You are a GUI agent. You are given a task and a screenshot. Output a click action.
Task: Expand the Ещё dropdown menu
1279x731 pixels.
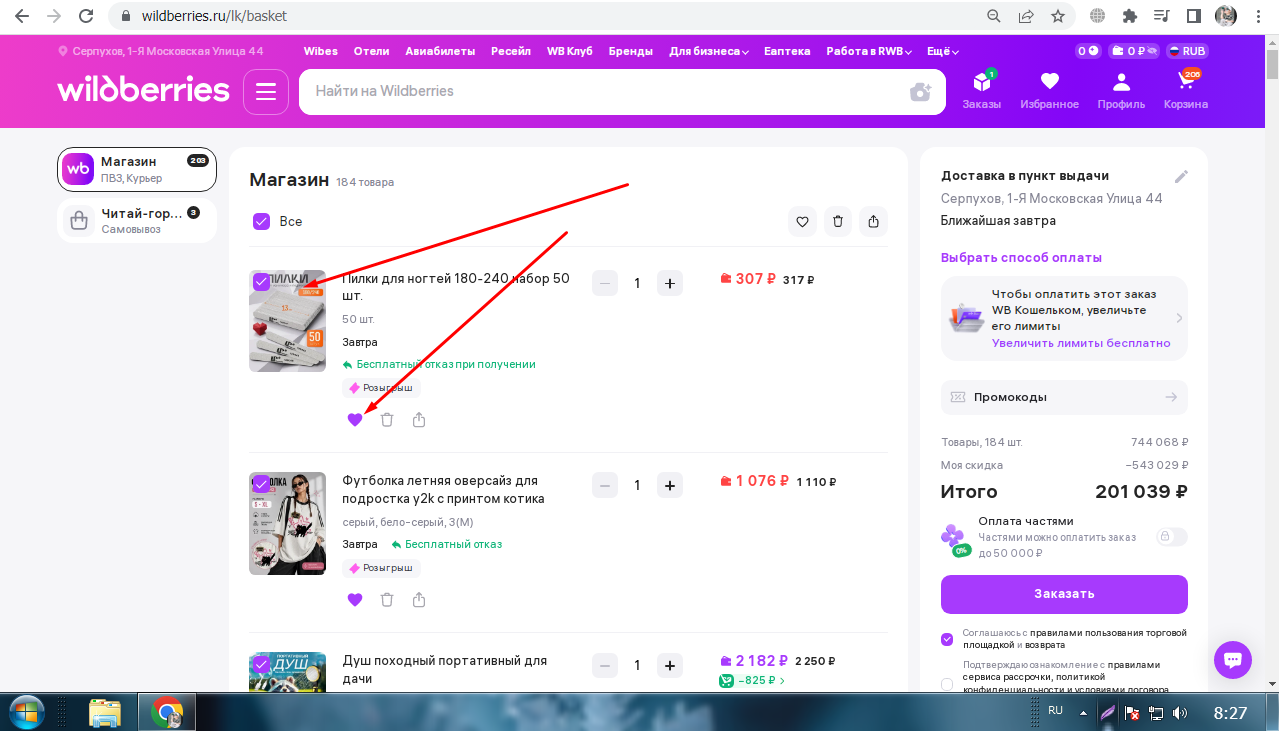(x=943, y=51)
